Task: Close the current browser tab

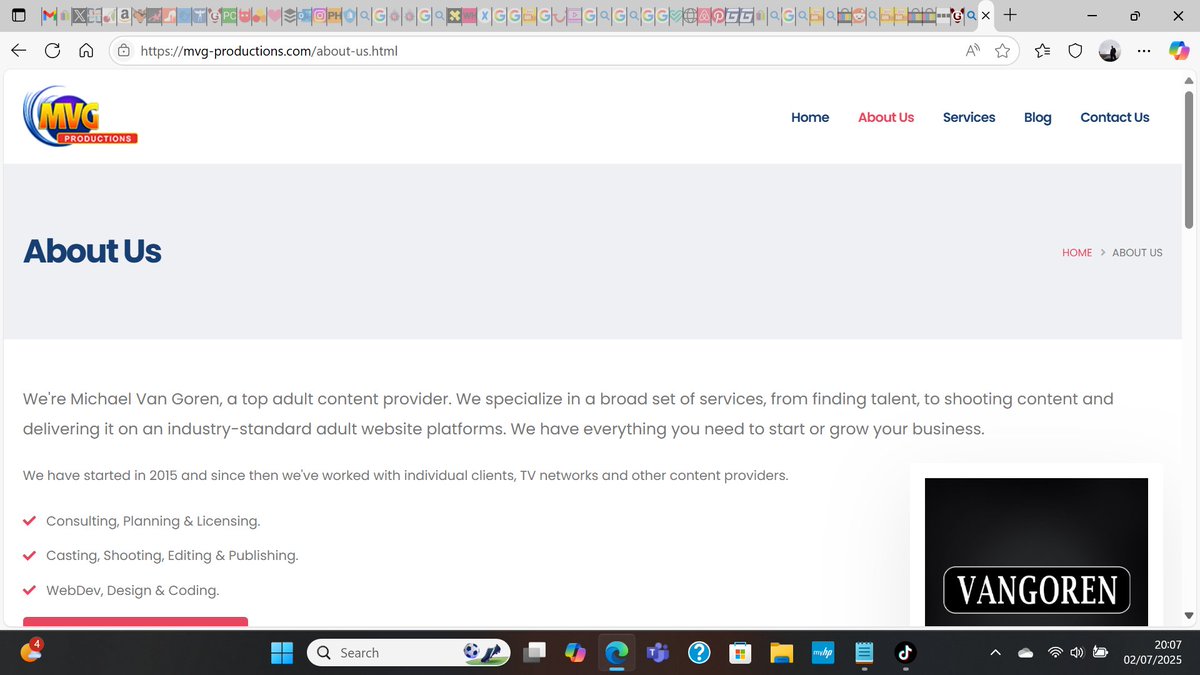Action: tap(986, 16)
